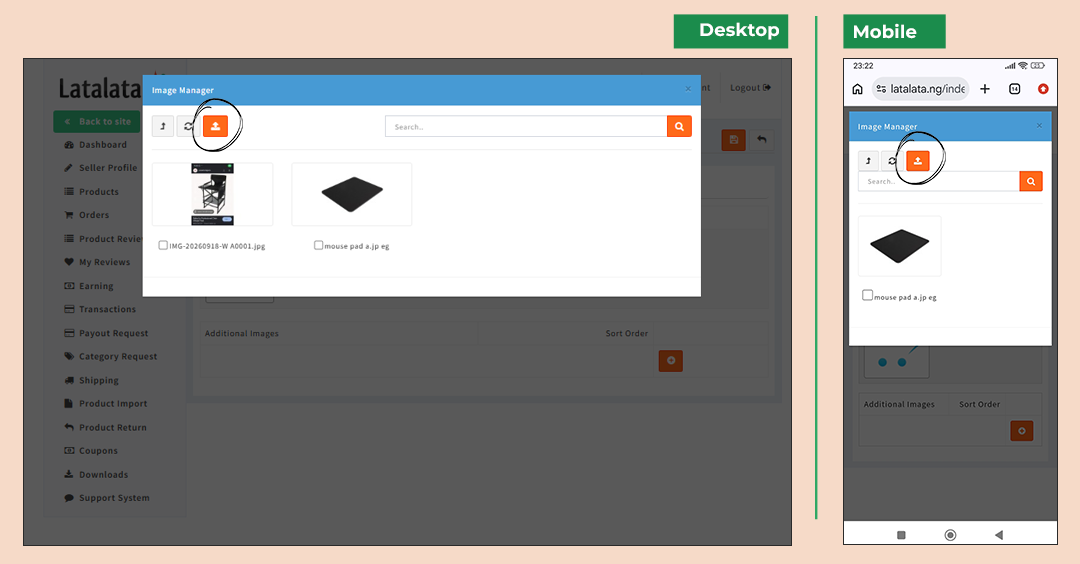Viewport: 1080px width, 564px height.
Task: Select the mobile mouse pad thumbnail
Action: pos(900,247)
